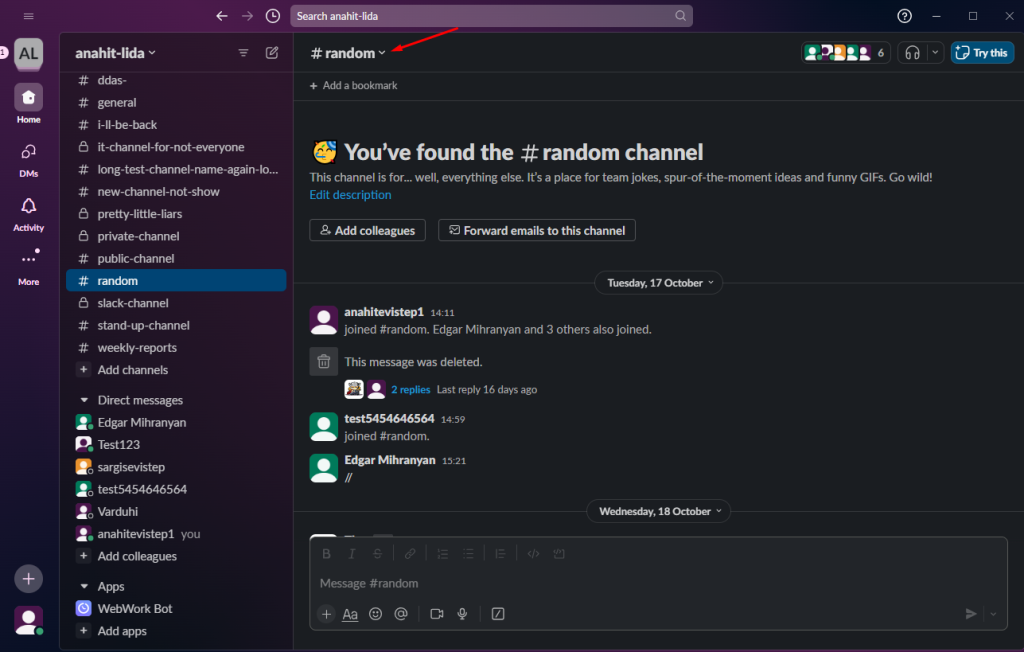Open the #random channel details dropdown
Screen dimensions: 1024x652
click(x=347, y=53)
